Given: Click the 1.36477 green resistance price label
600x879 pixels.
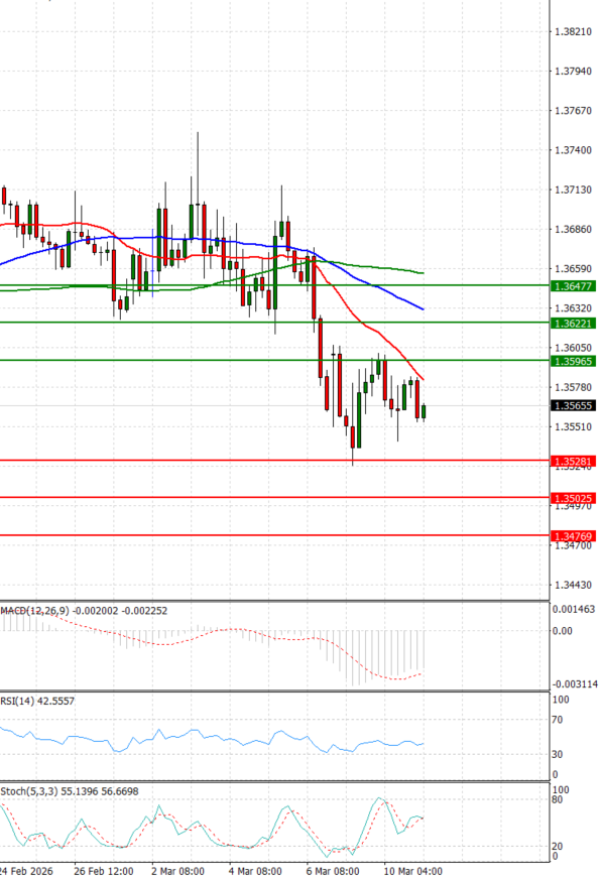Looking at the screenshot, I should click(573, 286).
